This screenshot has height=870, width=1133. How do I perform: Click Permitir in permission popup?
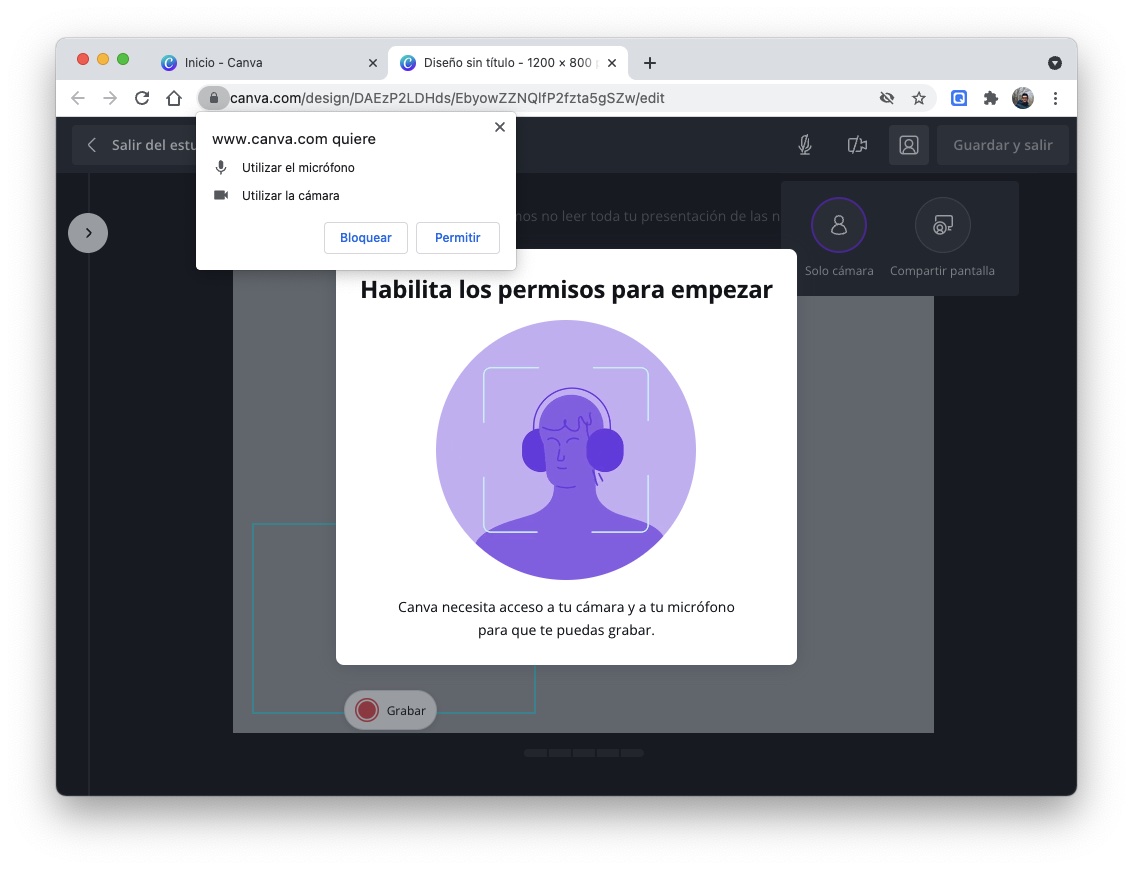click(x=457, y=238)
